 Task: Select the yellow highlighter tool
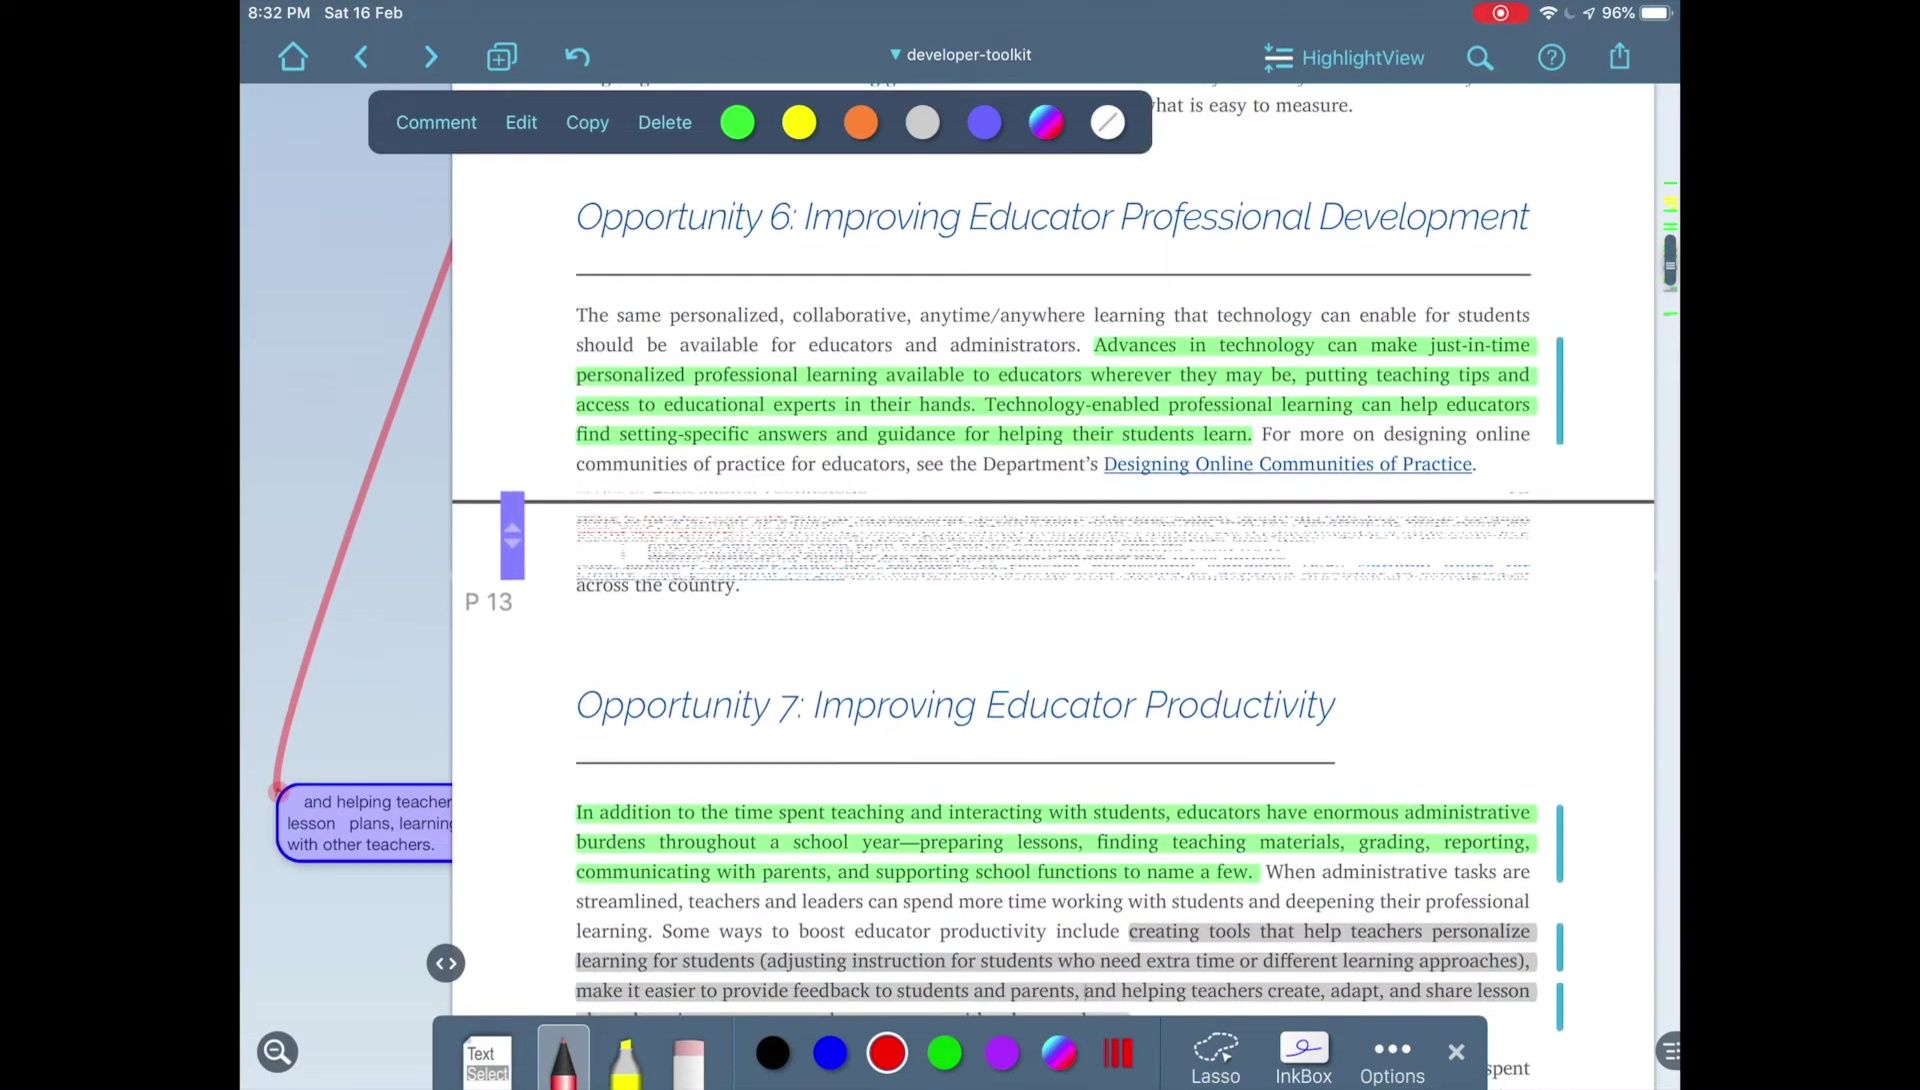click(626, 1063)
